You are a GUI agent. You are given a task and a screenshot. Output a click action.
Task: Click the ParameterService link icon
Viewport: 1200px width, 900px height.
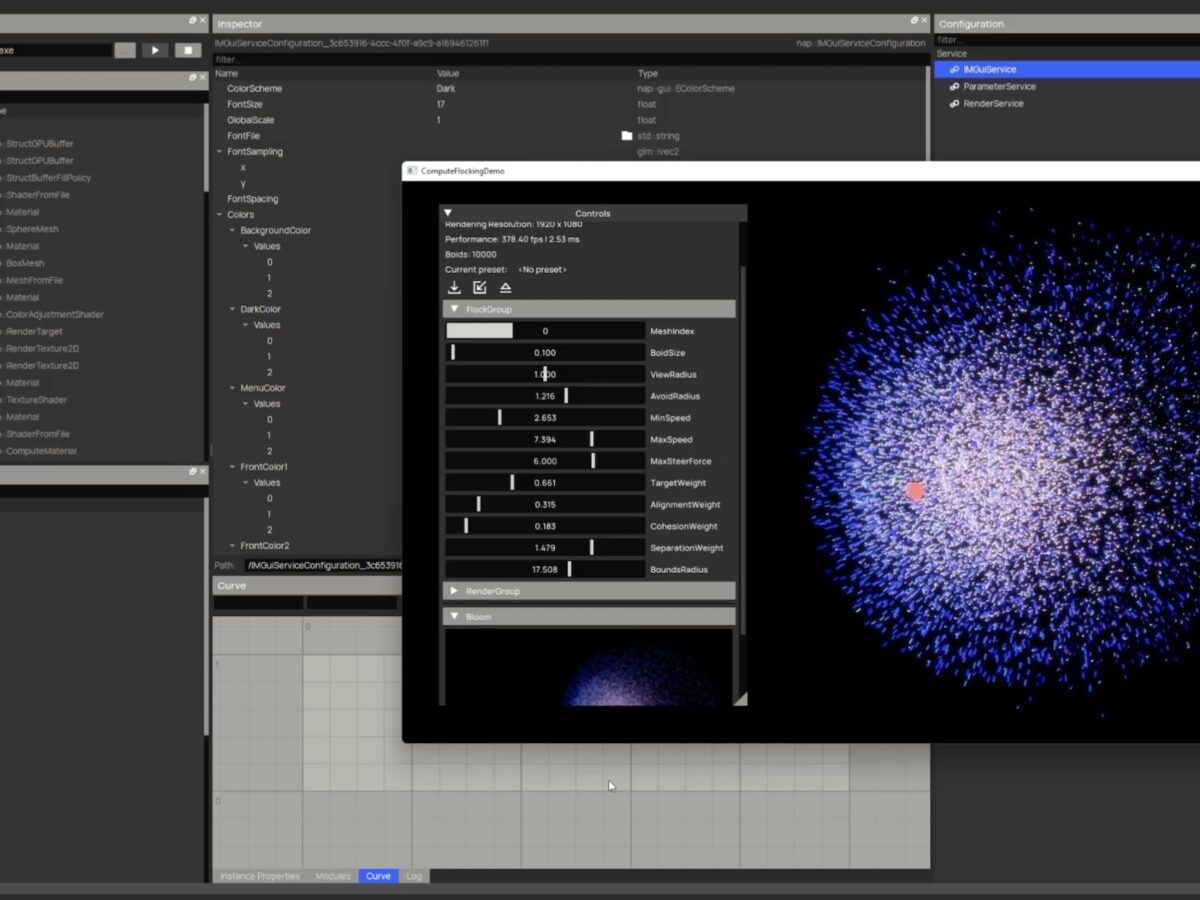point(955,87)
